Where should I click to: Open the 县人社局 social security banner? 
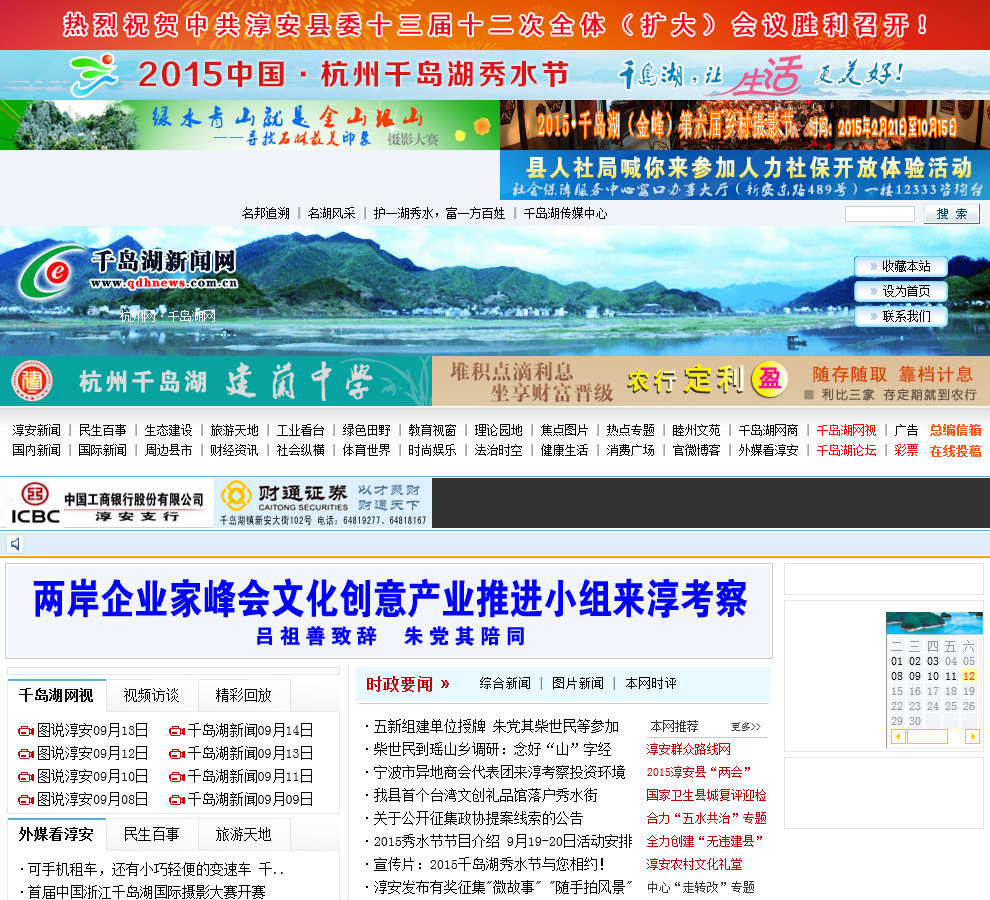pos(745,175)
